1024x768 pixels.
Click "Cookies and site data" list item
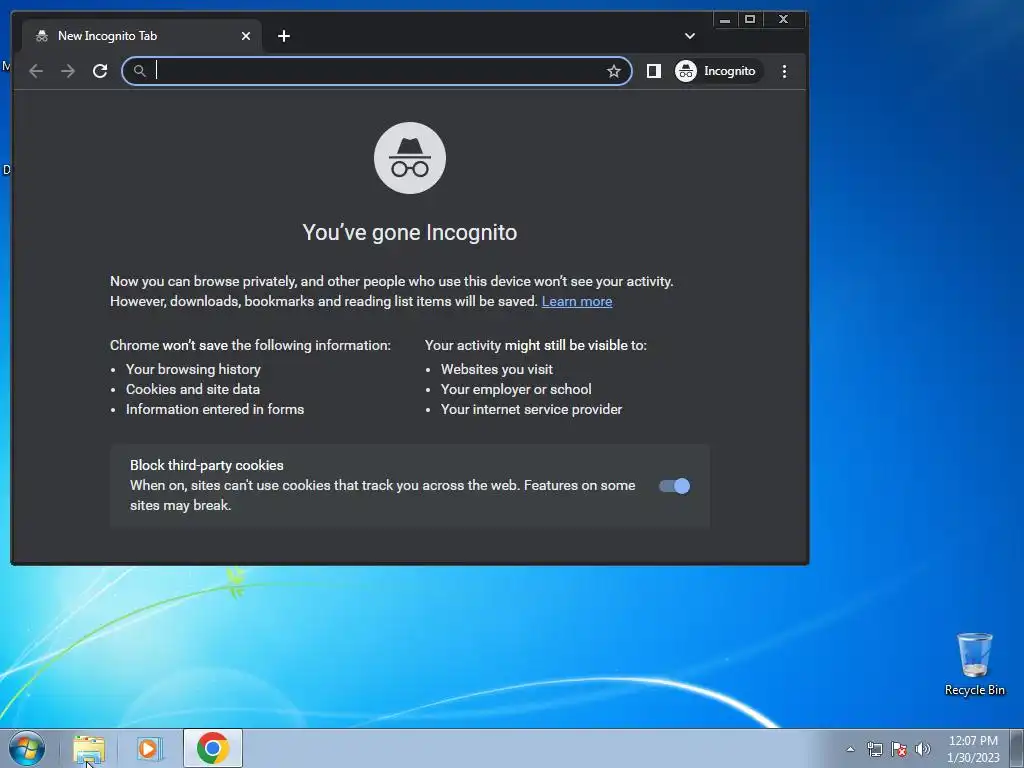193,389
